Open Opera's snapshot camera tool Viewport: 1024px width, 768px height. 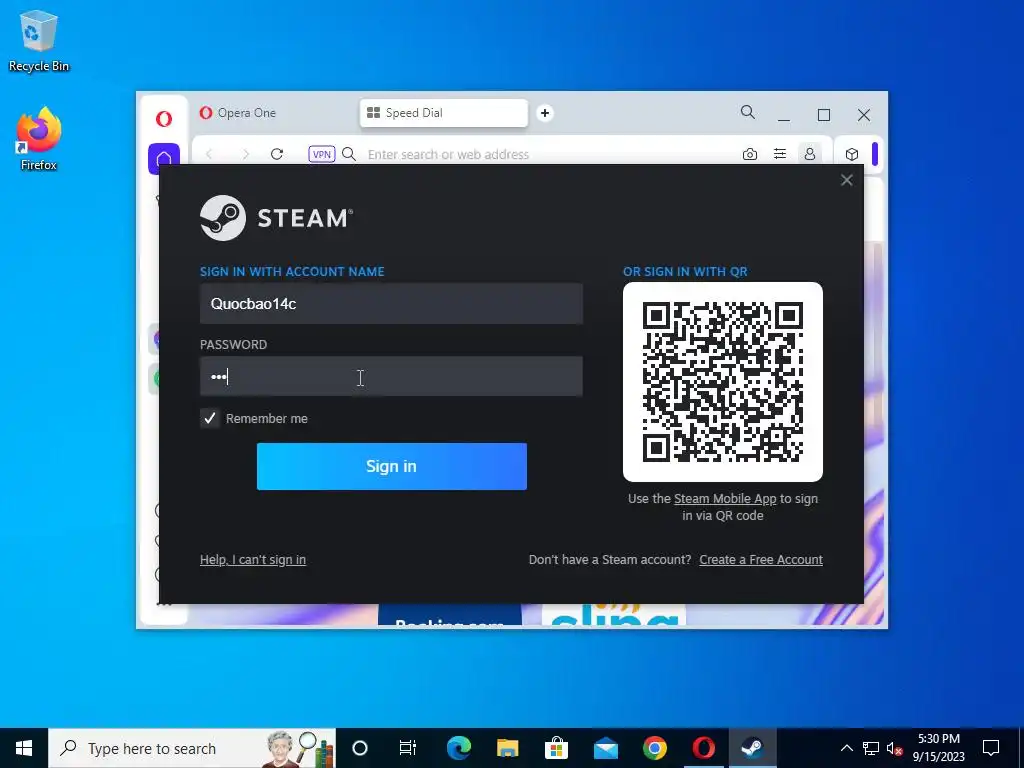[750, 154]
